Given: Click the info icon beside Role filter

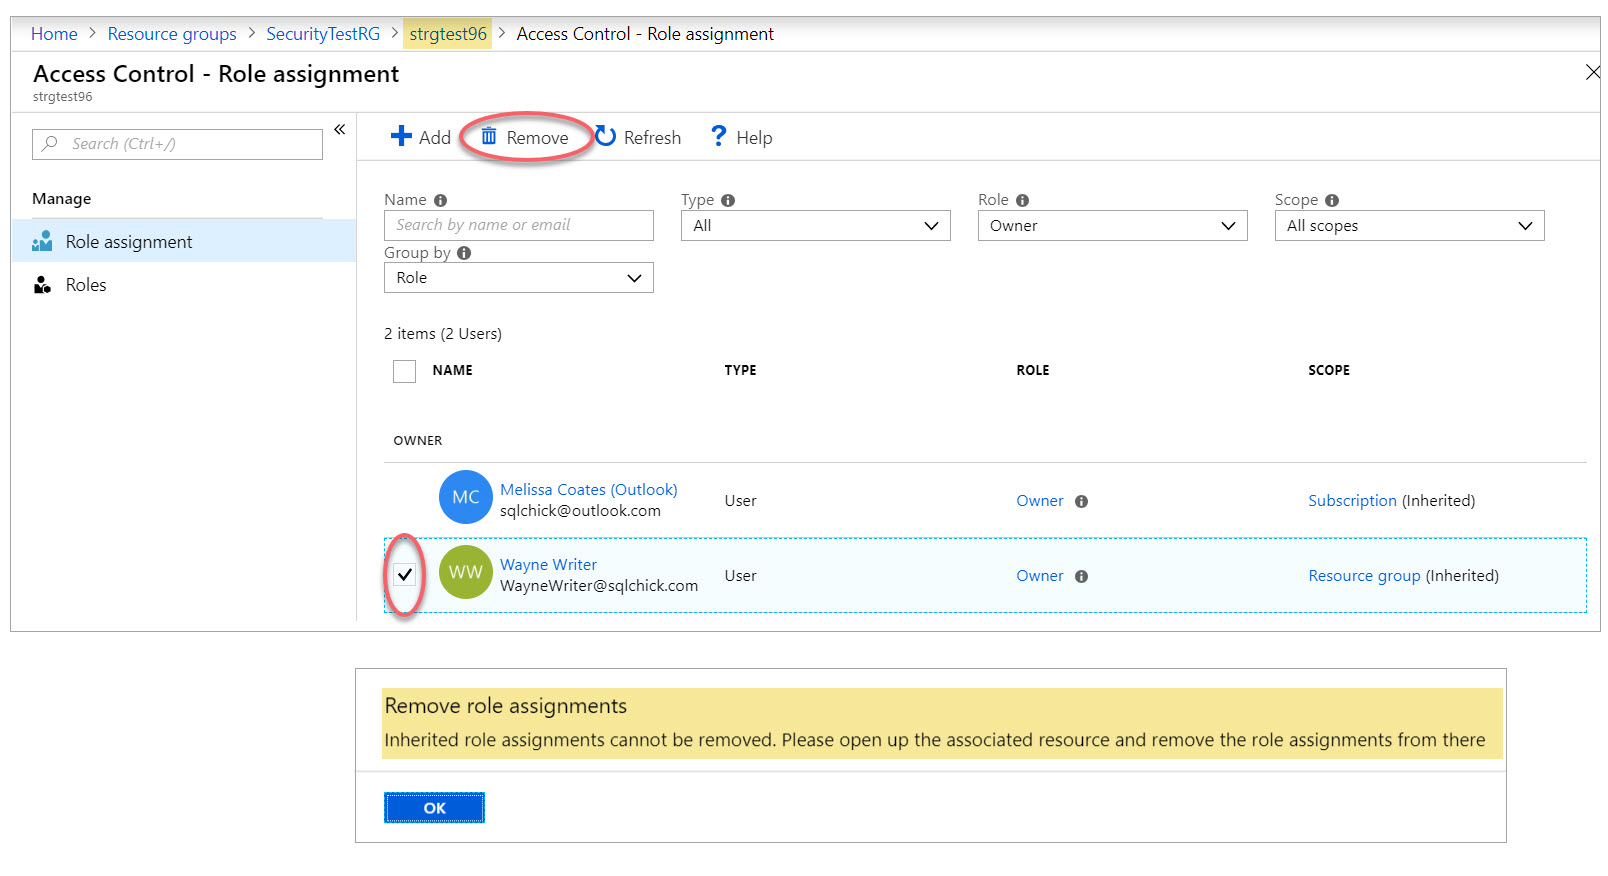Looking at the screenshot, I should coord(1022,200).
